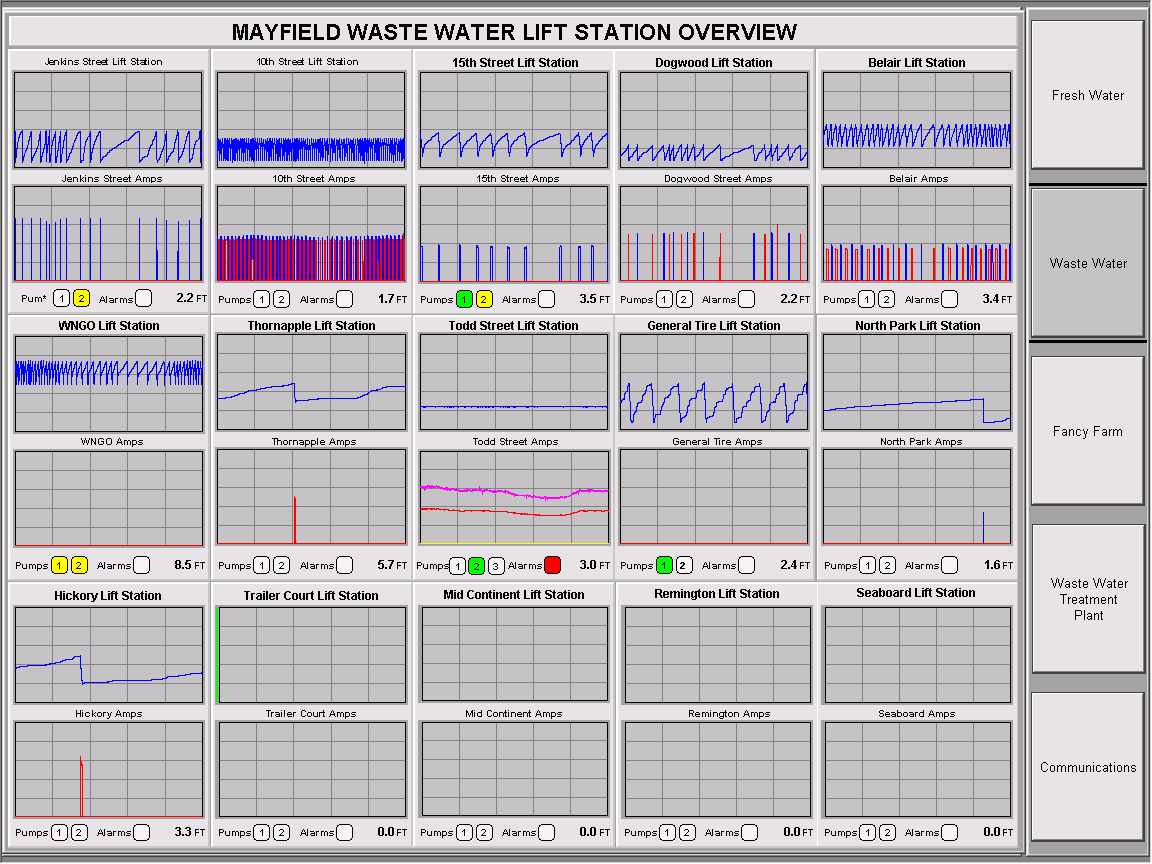The height and width of the screenshot is (864, 1152).
Task: Select pump 1 indicator at WNGO station
Action: pos(60,565)
